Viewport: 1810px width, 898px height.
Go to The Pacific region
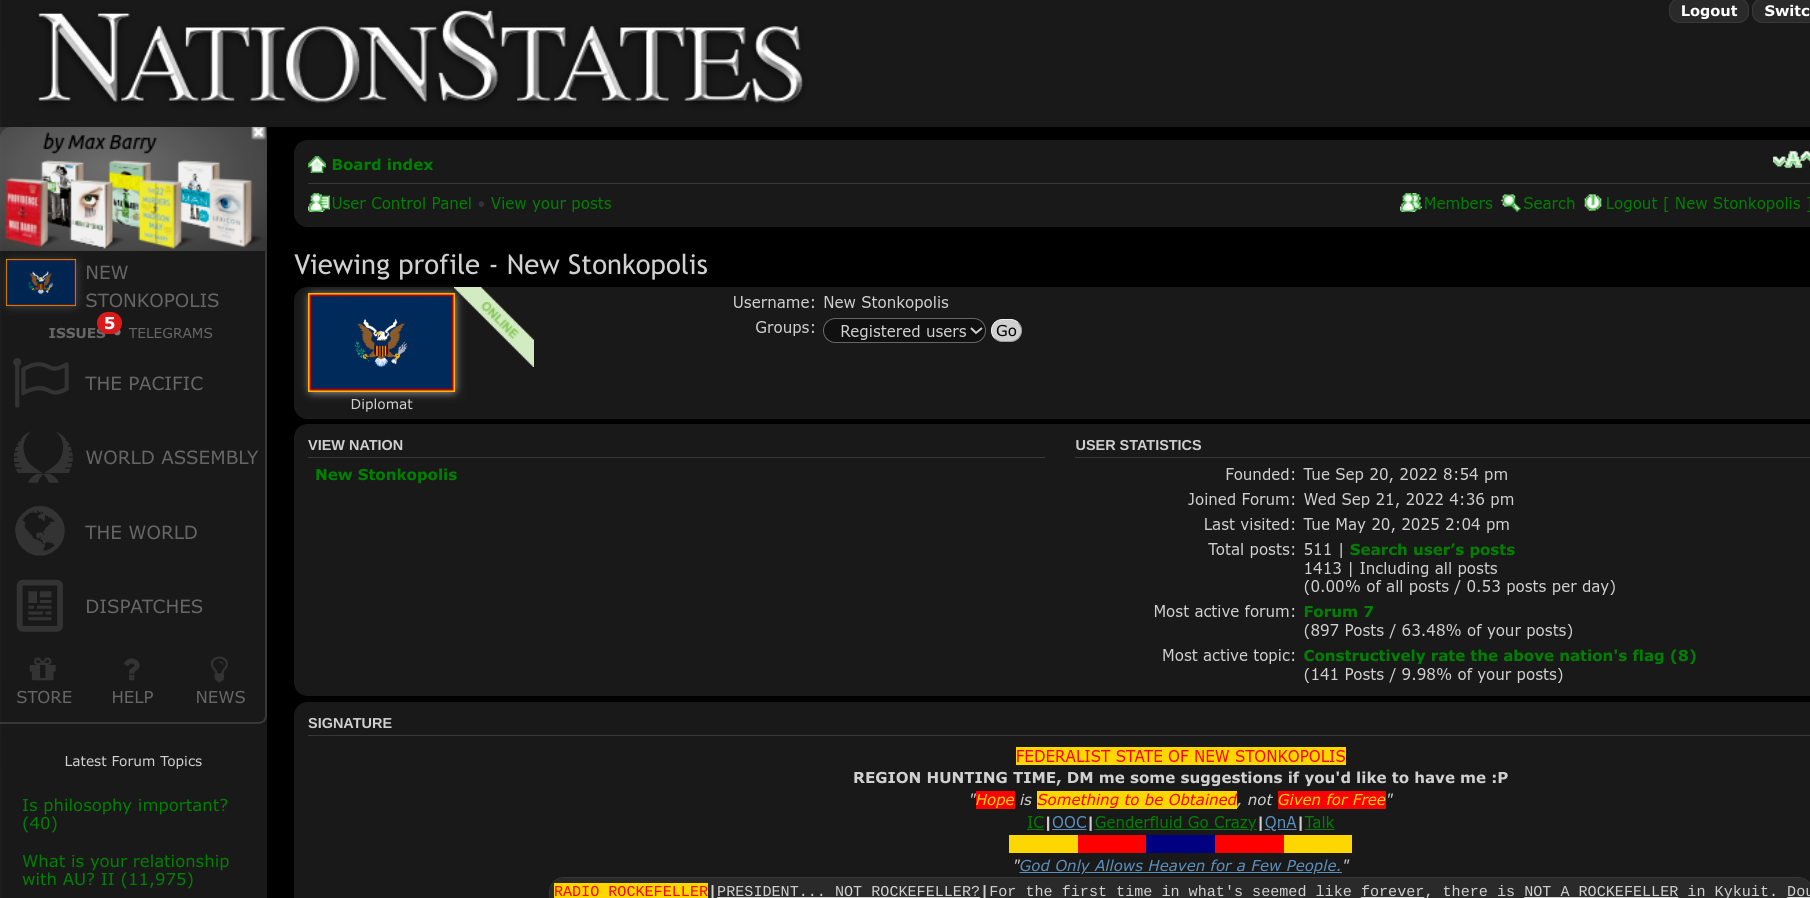pos(144,383)
